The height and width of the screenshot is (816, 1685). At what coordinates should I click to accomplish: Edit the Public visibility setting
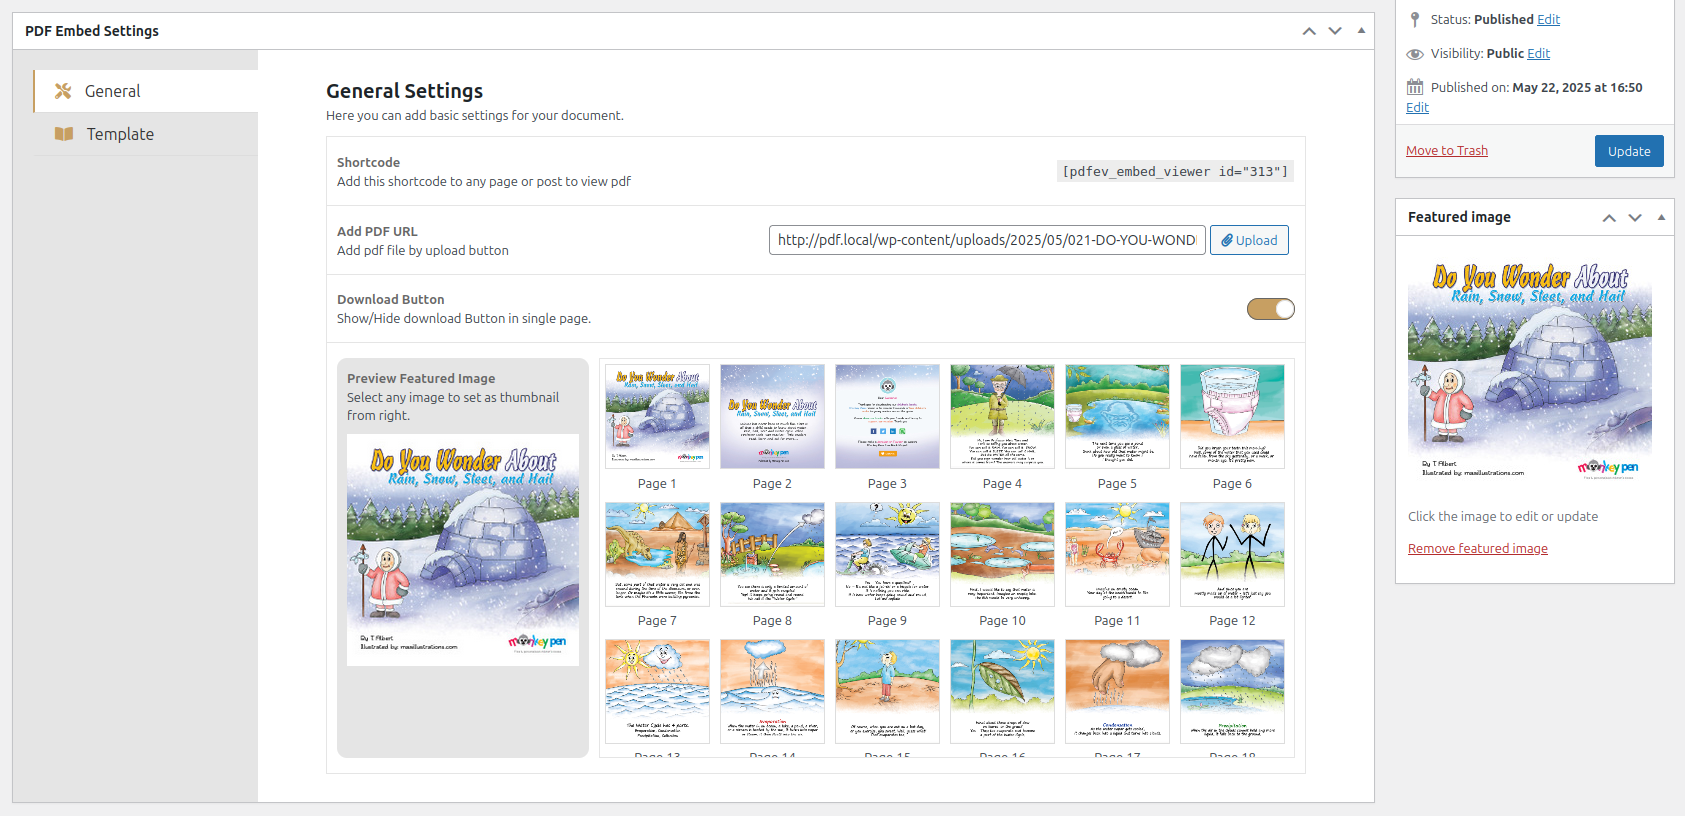1538,54
